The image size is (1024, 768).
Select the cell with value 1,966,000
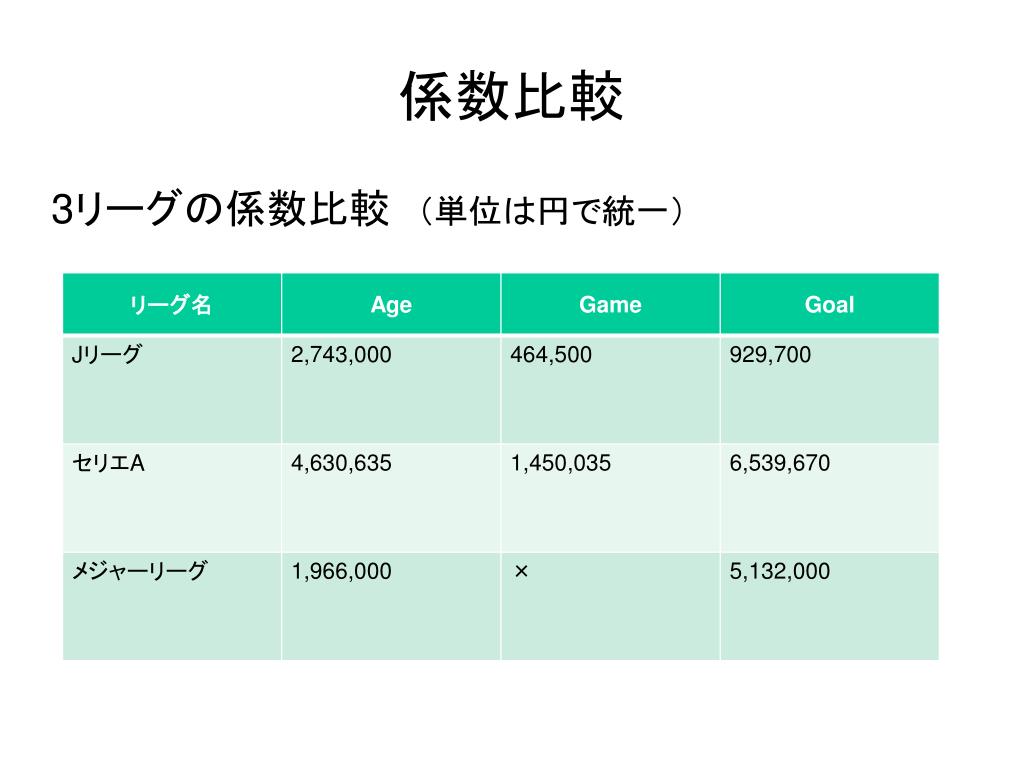[x=391, y=606]
